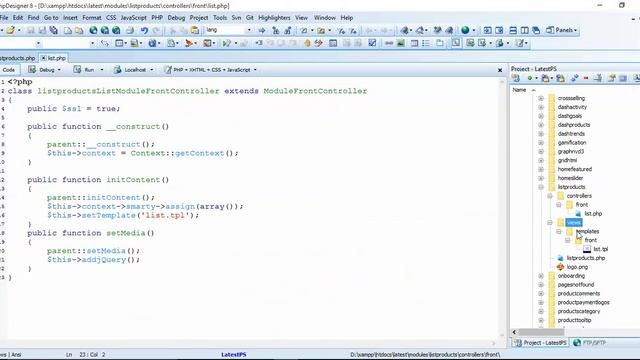Screen dimensions: 640x360
Task: Click the logo.png file icon
Action: point(560,267)
